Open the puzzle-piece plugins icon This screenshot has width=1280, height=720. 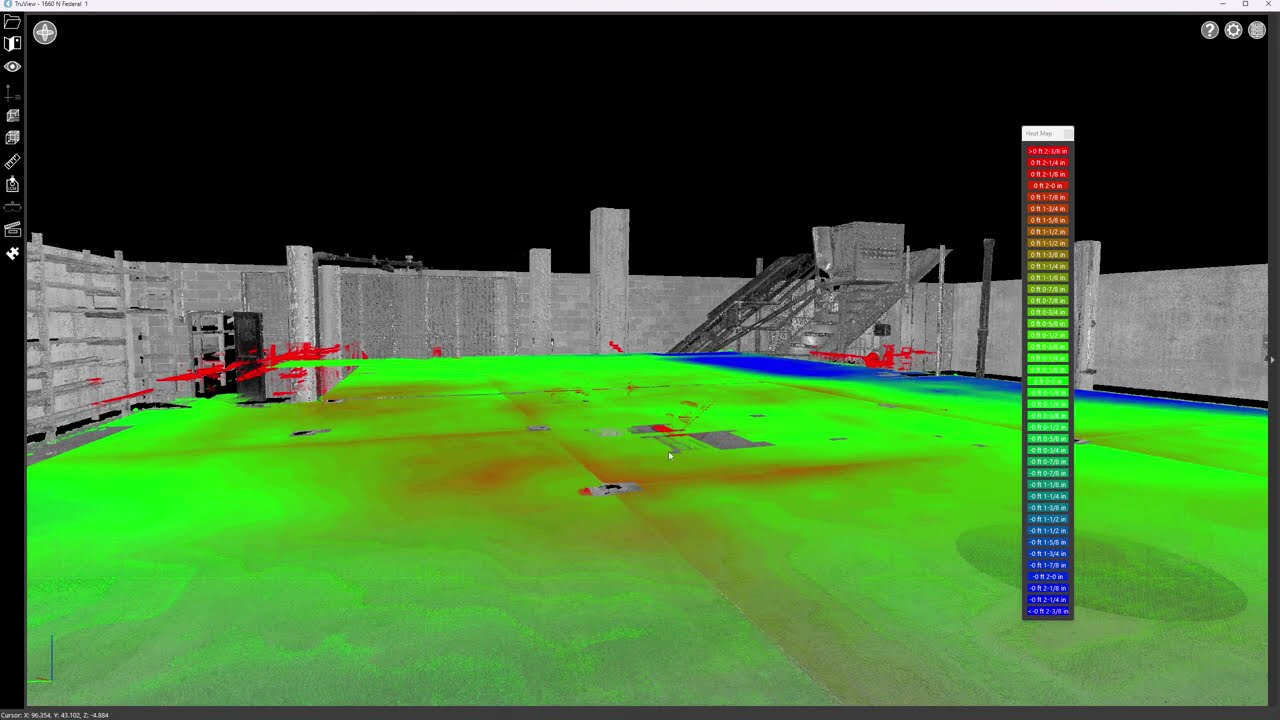12,253
